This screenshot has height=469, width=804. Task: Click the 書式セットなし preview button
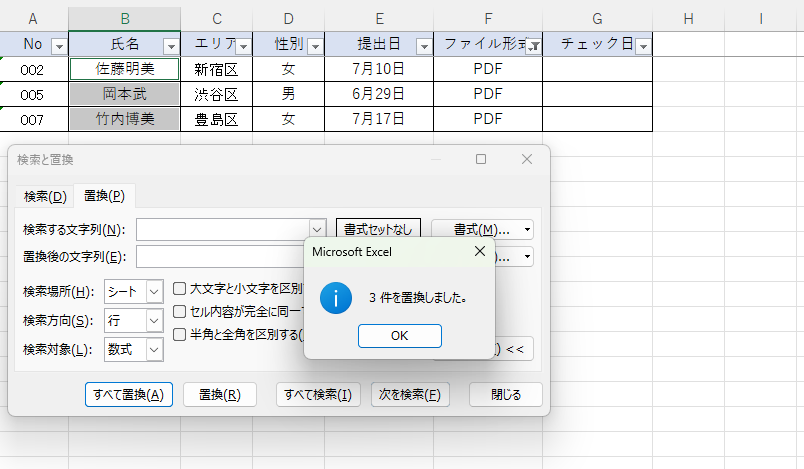(x=378, y=230)
